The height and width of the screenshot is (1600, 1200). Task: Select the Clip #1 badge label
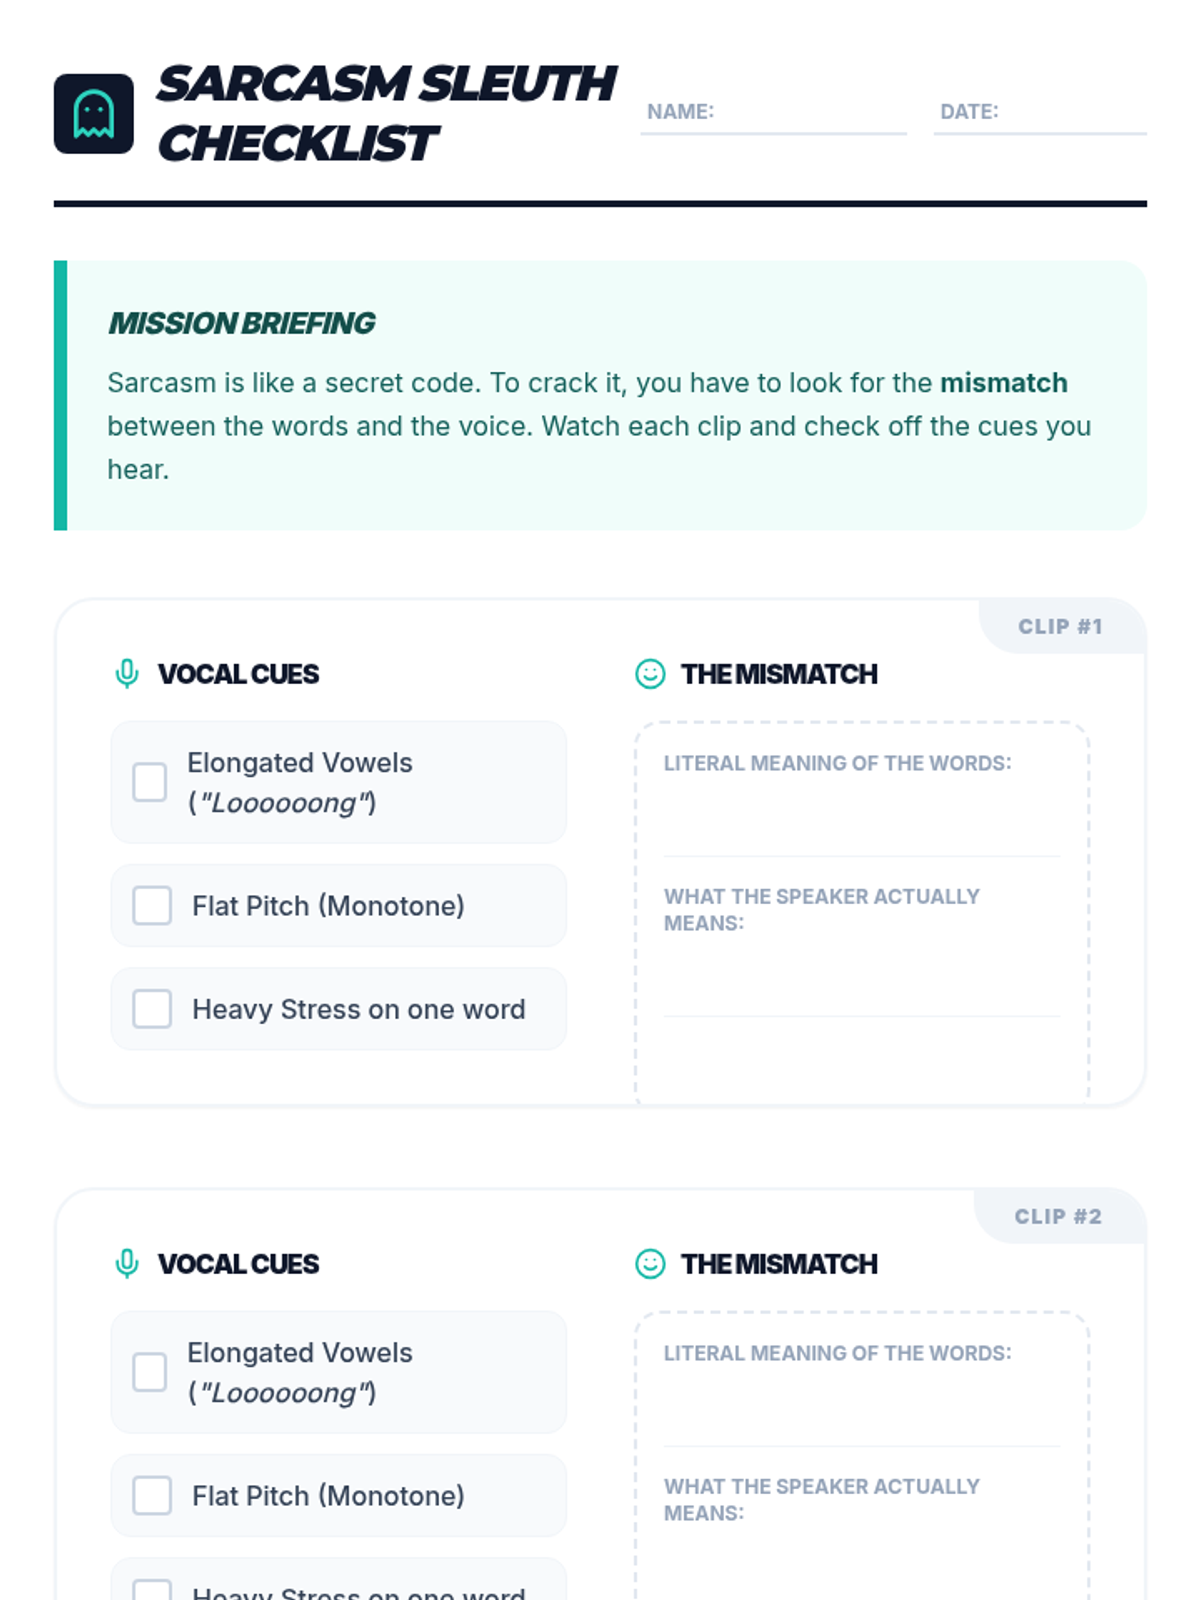[1060, 627]
